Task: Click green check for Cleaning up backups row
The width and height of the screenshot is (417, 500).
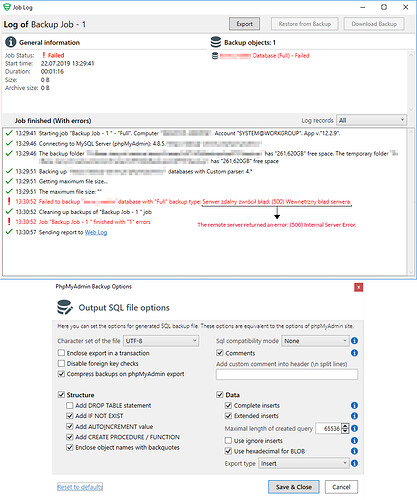Action: pyautogui.click(x=9, y=211)
